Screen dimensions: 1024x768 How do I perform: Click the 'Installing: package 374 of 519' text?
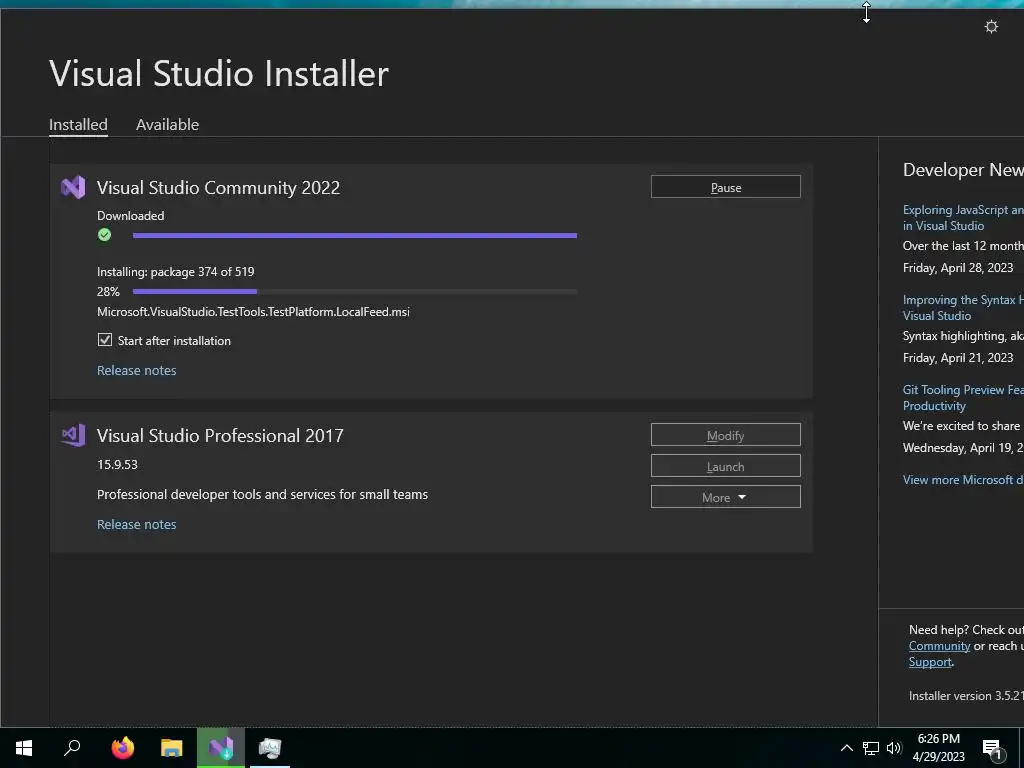tap(176, 272)
